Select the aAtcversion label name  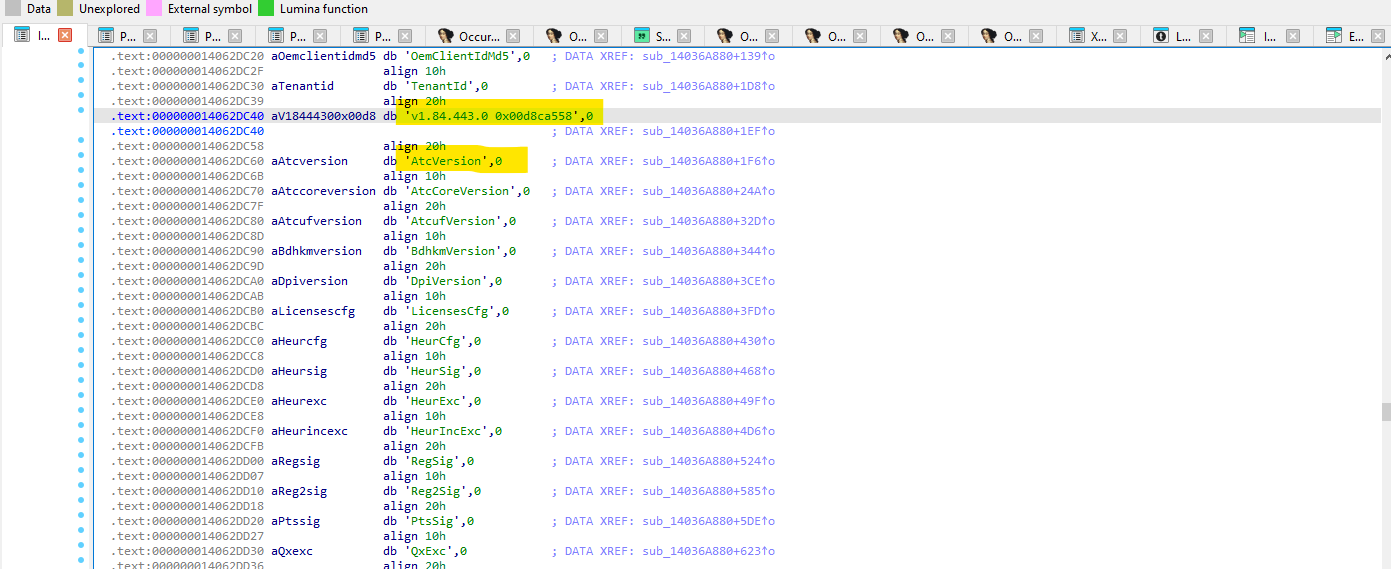tap(310, 161)
